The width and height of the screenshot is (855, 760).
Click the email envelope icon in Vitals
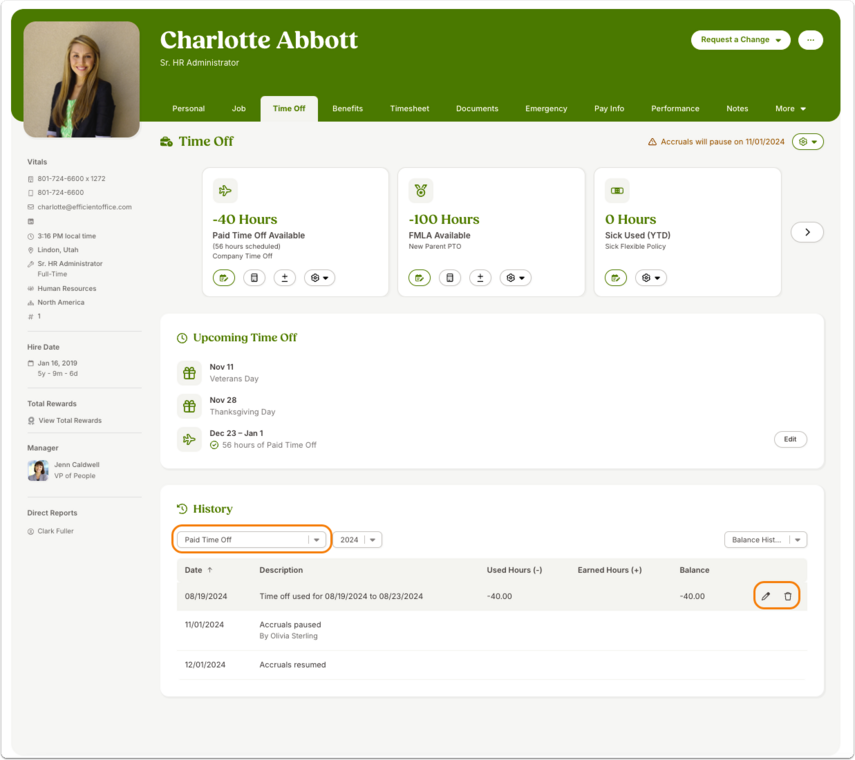pyautogui.click(x=31, y=207)
